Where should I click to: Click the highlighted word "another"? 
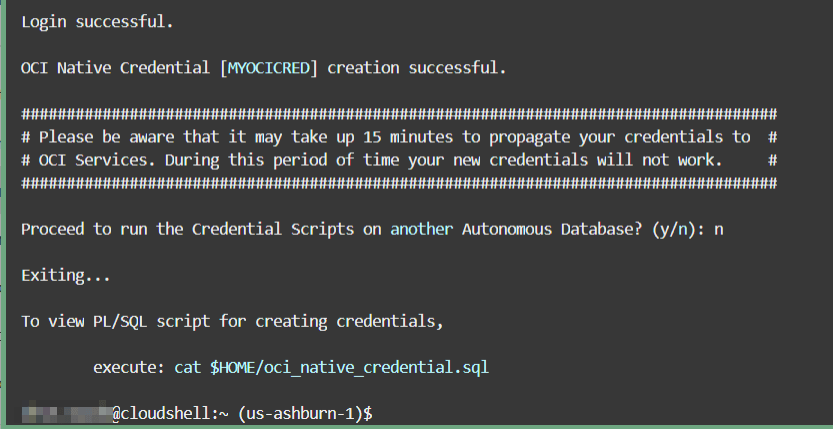point(421,228)
